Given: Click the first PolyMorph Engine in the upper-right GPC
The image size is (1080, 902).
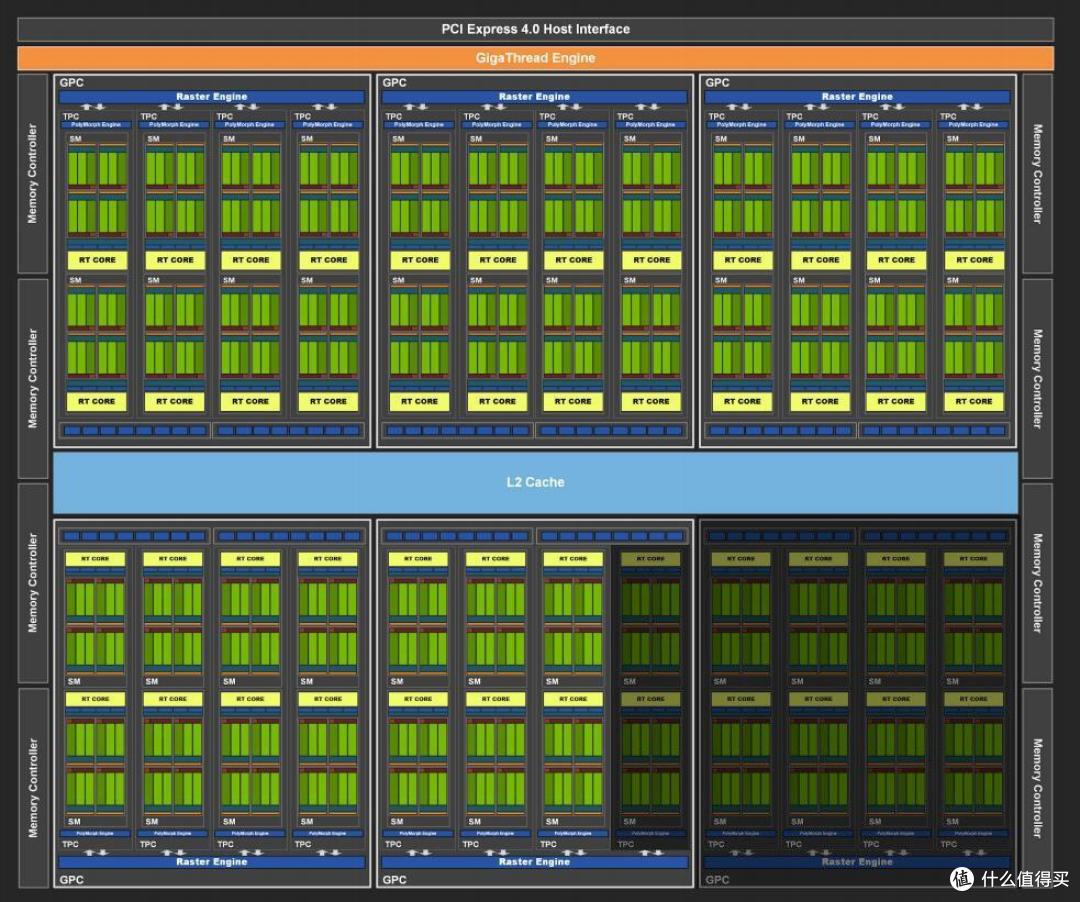Looking at the screenshot, I should click(742, 125).
